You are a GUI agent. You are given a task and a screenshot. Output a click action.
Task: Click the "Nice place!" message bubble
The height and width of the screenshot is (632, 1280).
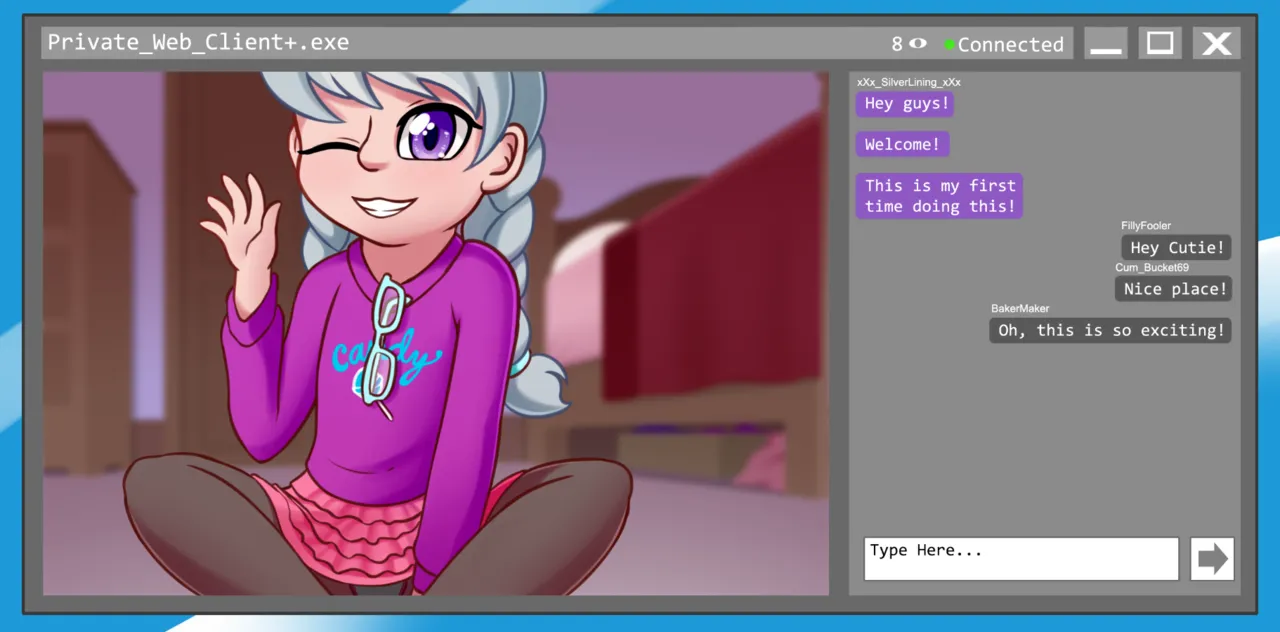pos(1173,289)
